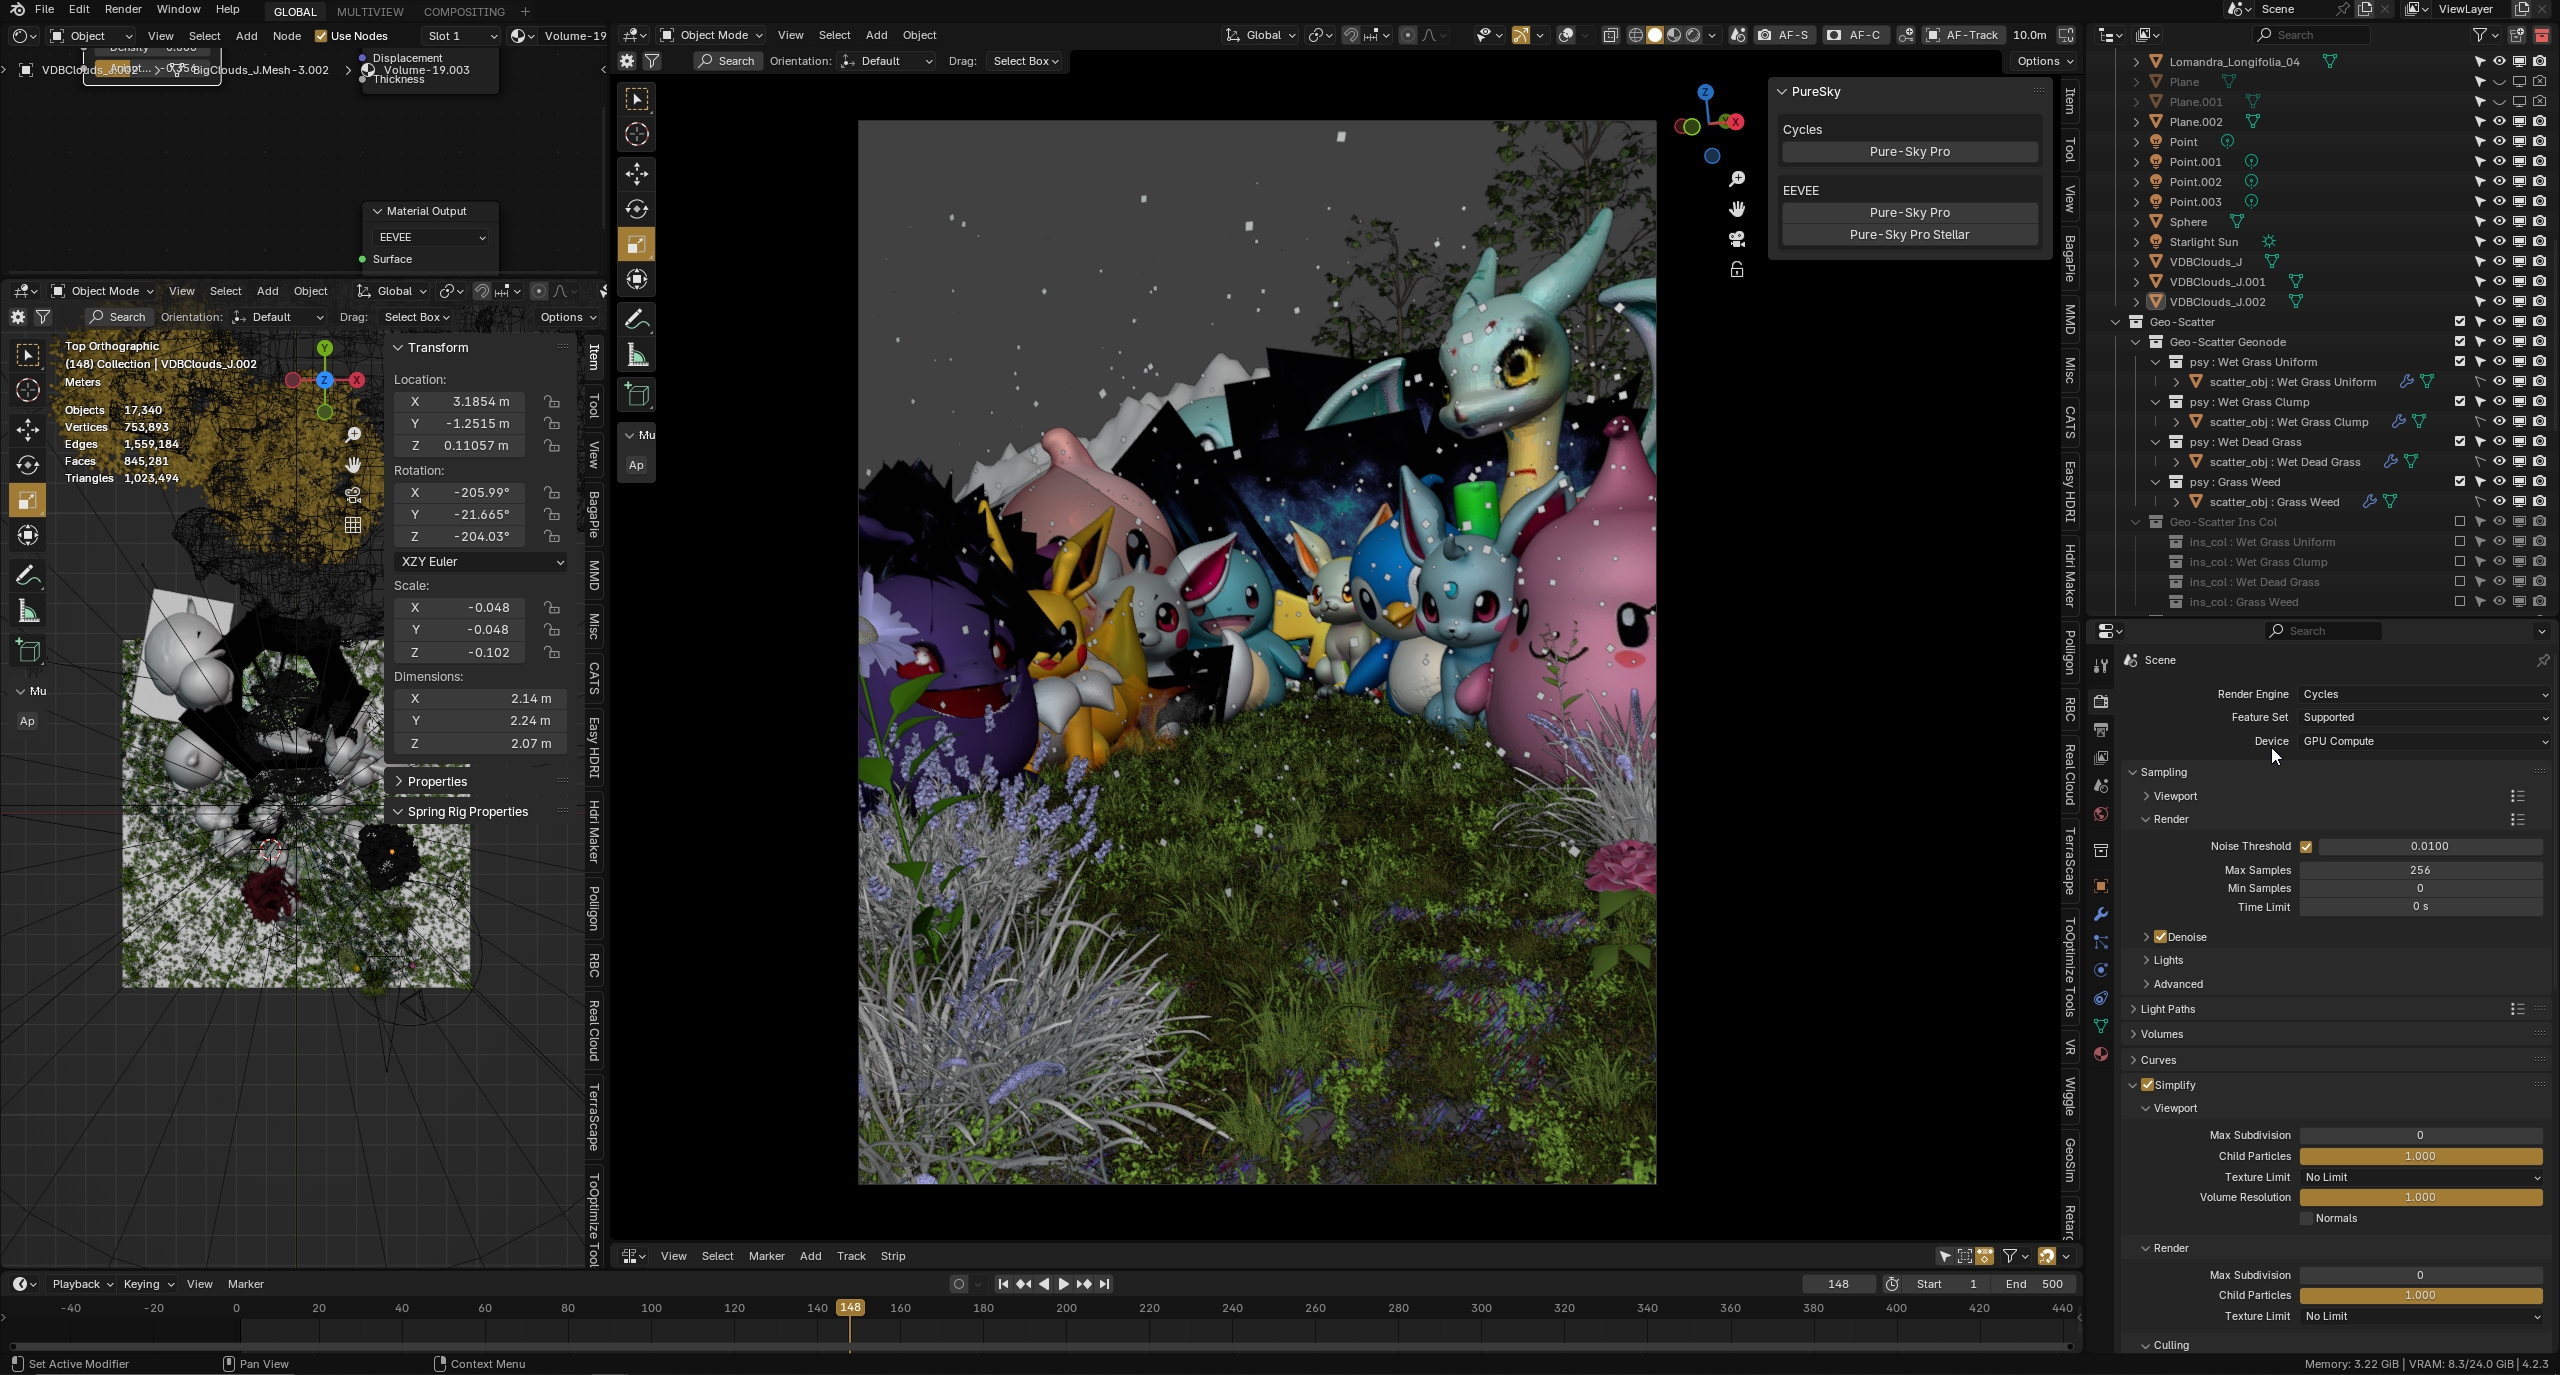Viewport: 2560px width, 1375px height.
Task: Select the Cursor tool in main viewport toolbar
Action: [636, 134]
